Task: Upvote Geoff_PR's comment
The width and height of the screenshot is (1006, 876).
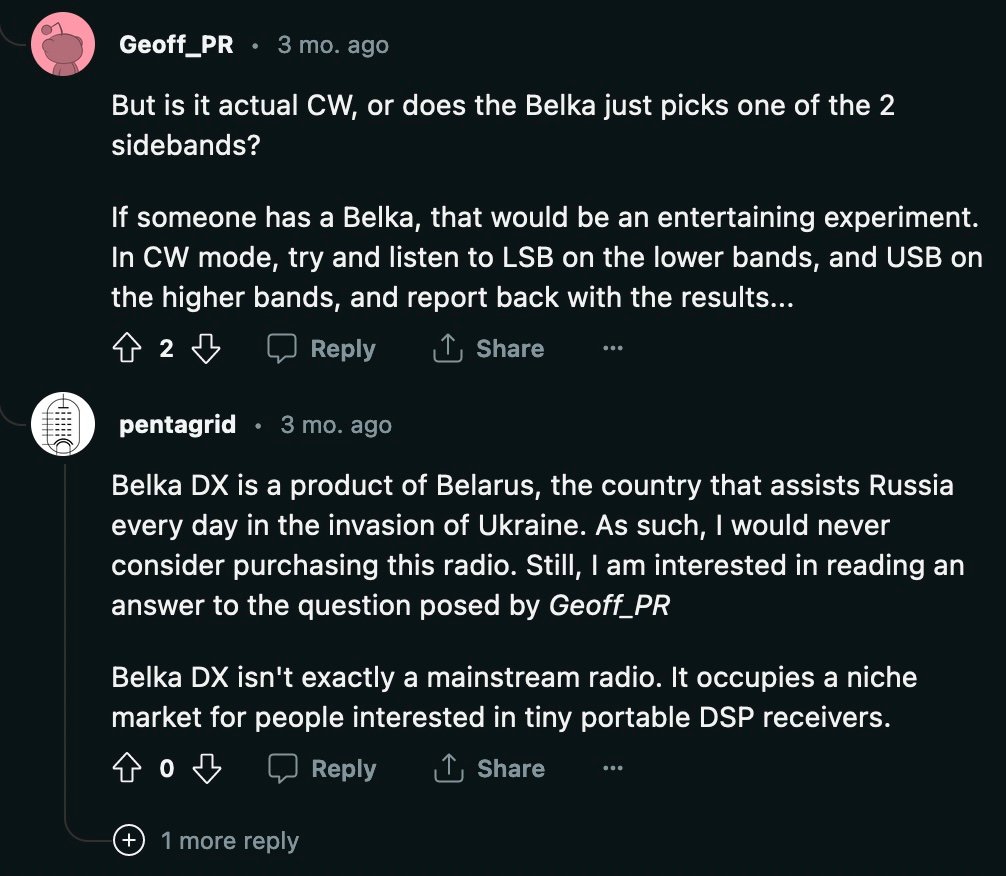Action: [127, 349]
